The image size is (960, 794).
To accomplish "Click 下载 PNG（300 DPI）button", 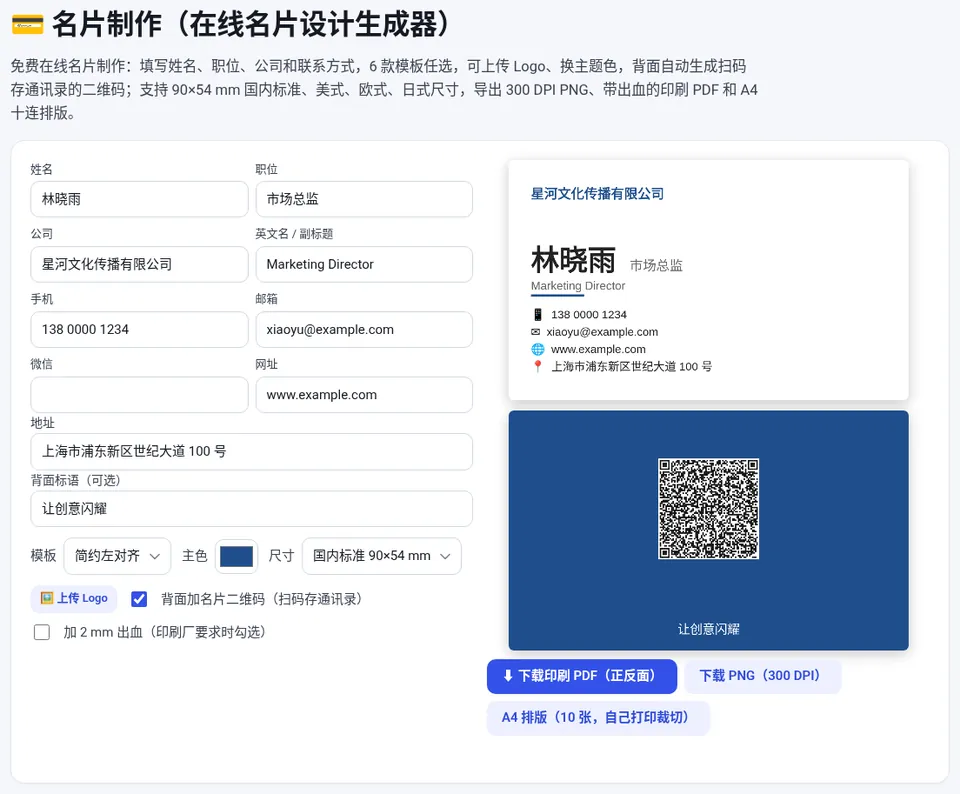I will (x=762, y=676).
